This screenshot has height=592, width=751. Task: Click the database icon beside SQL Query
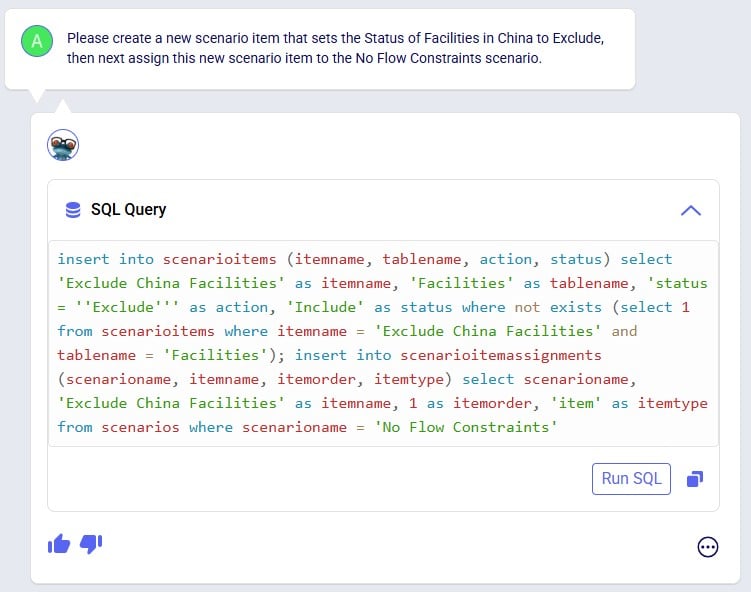point(73,210)
